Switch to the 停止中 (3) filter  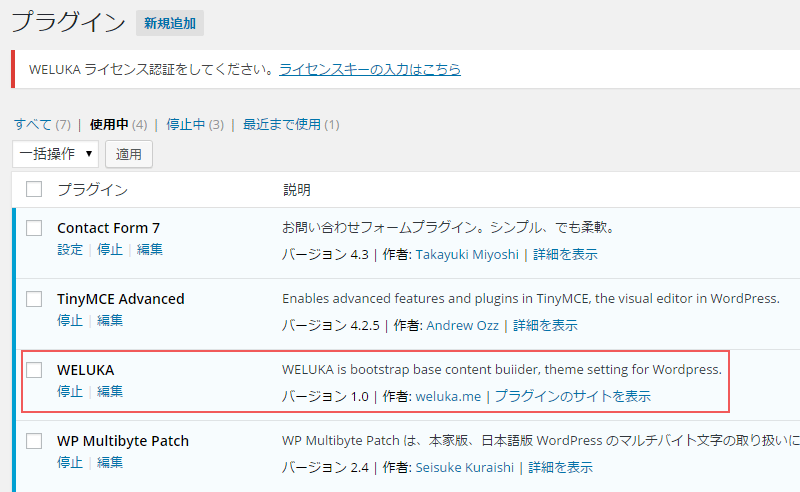(x=195, y=125)
